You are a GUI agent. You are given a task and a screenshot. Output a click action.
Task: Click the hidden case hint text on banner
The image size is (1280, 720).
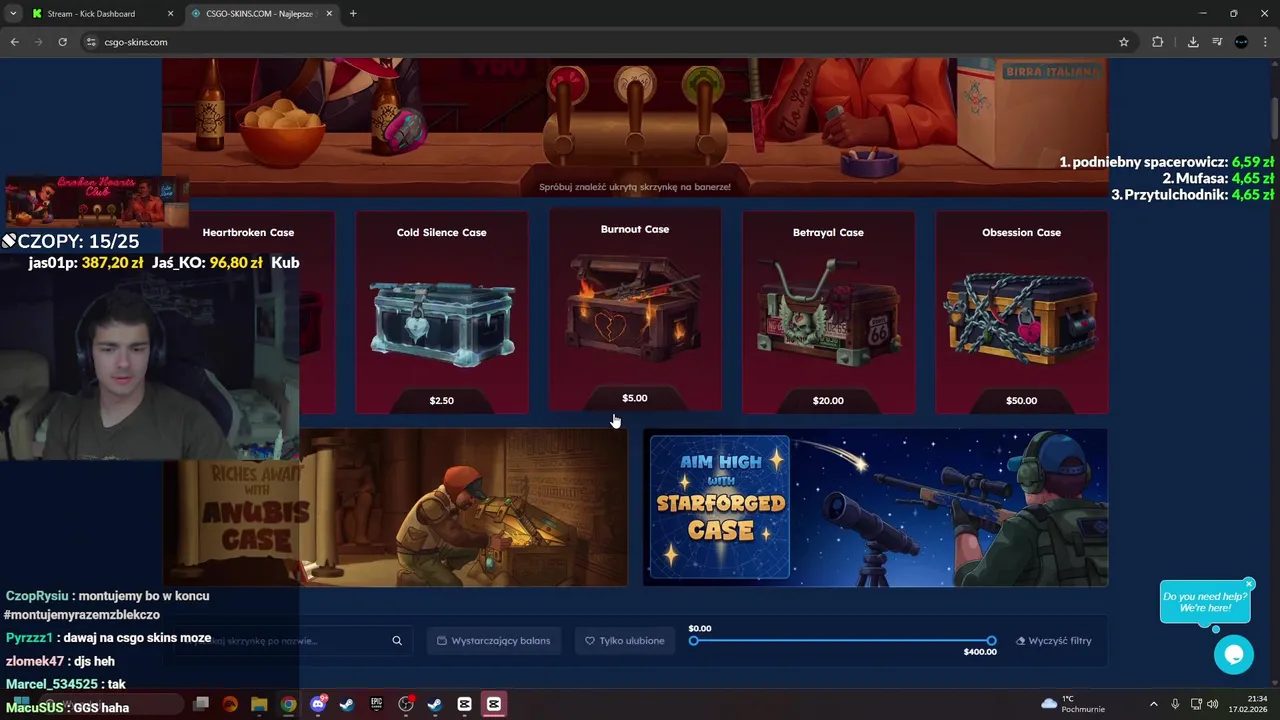point(635,187)
